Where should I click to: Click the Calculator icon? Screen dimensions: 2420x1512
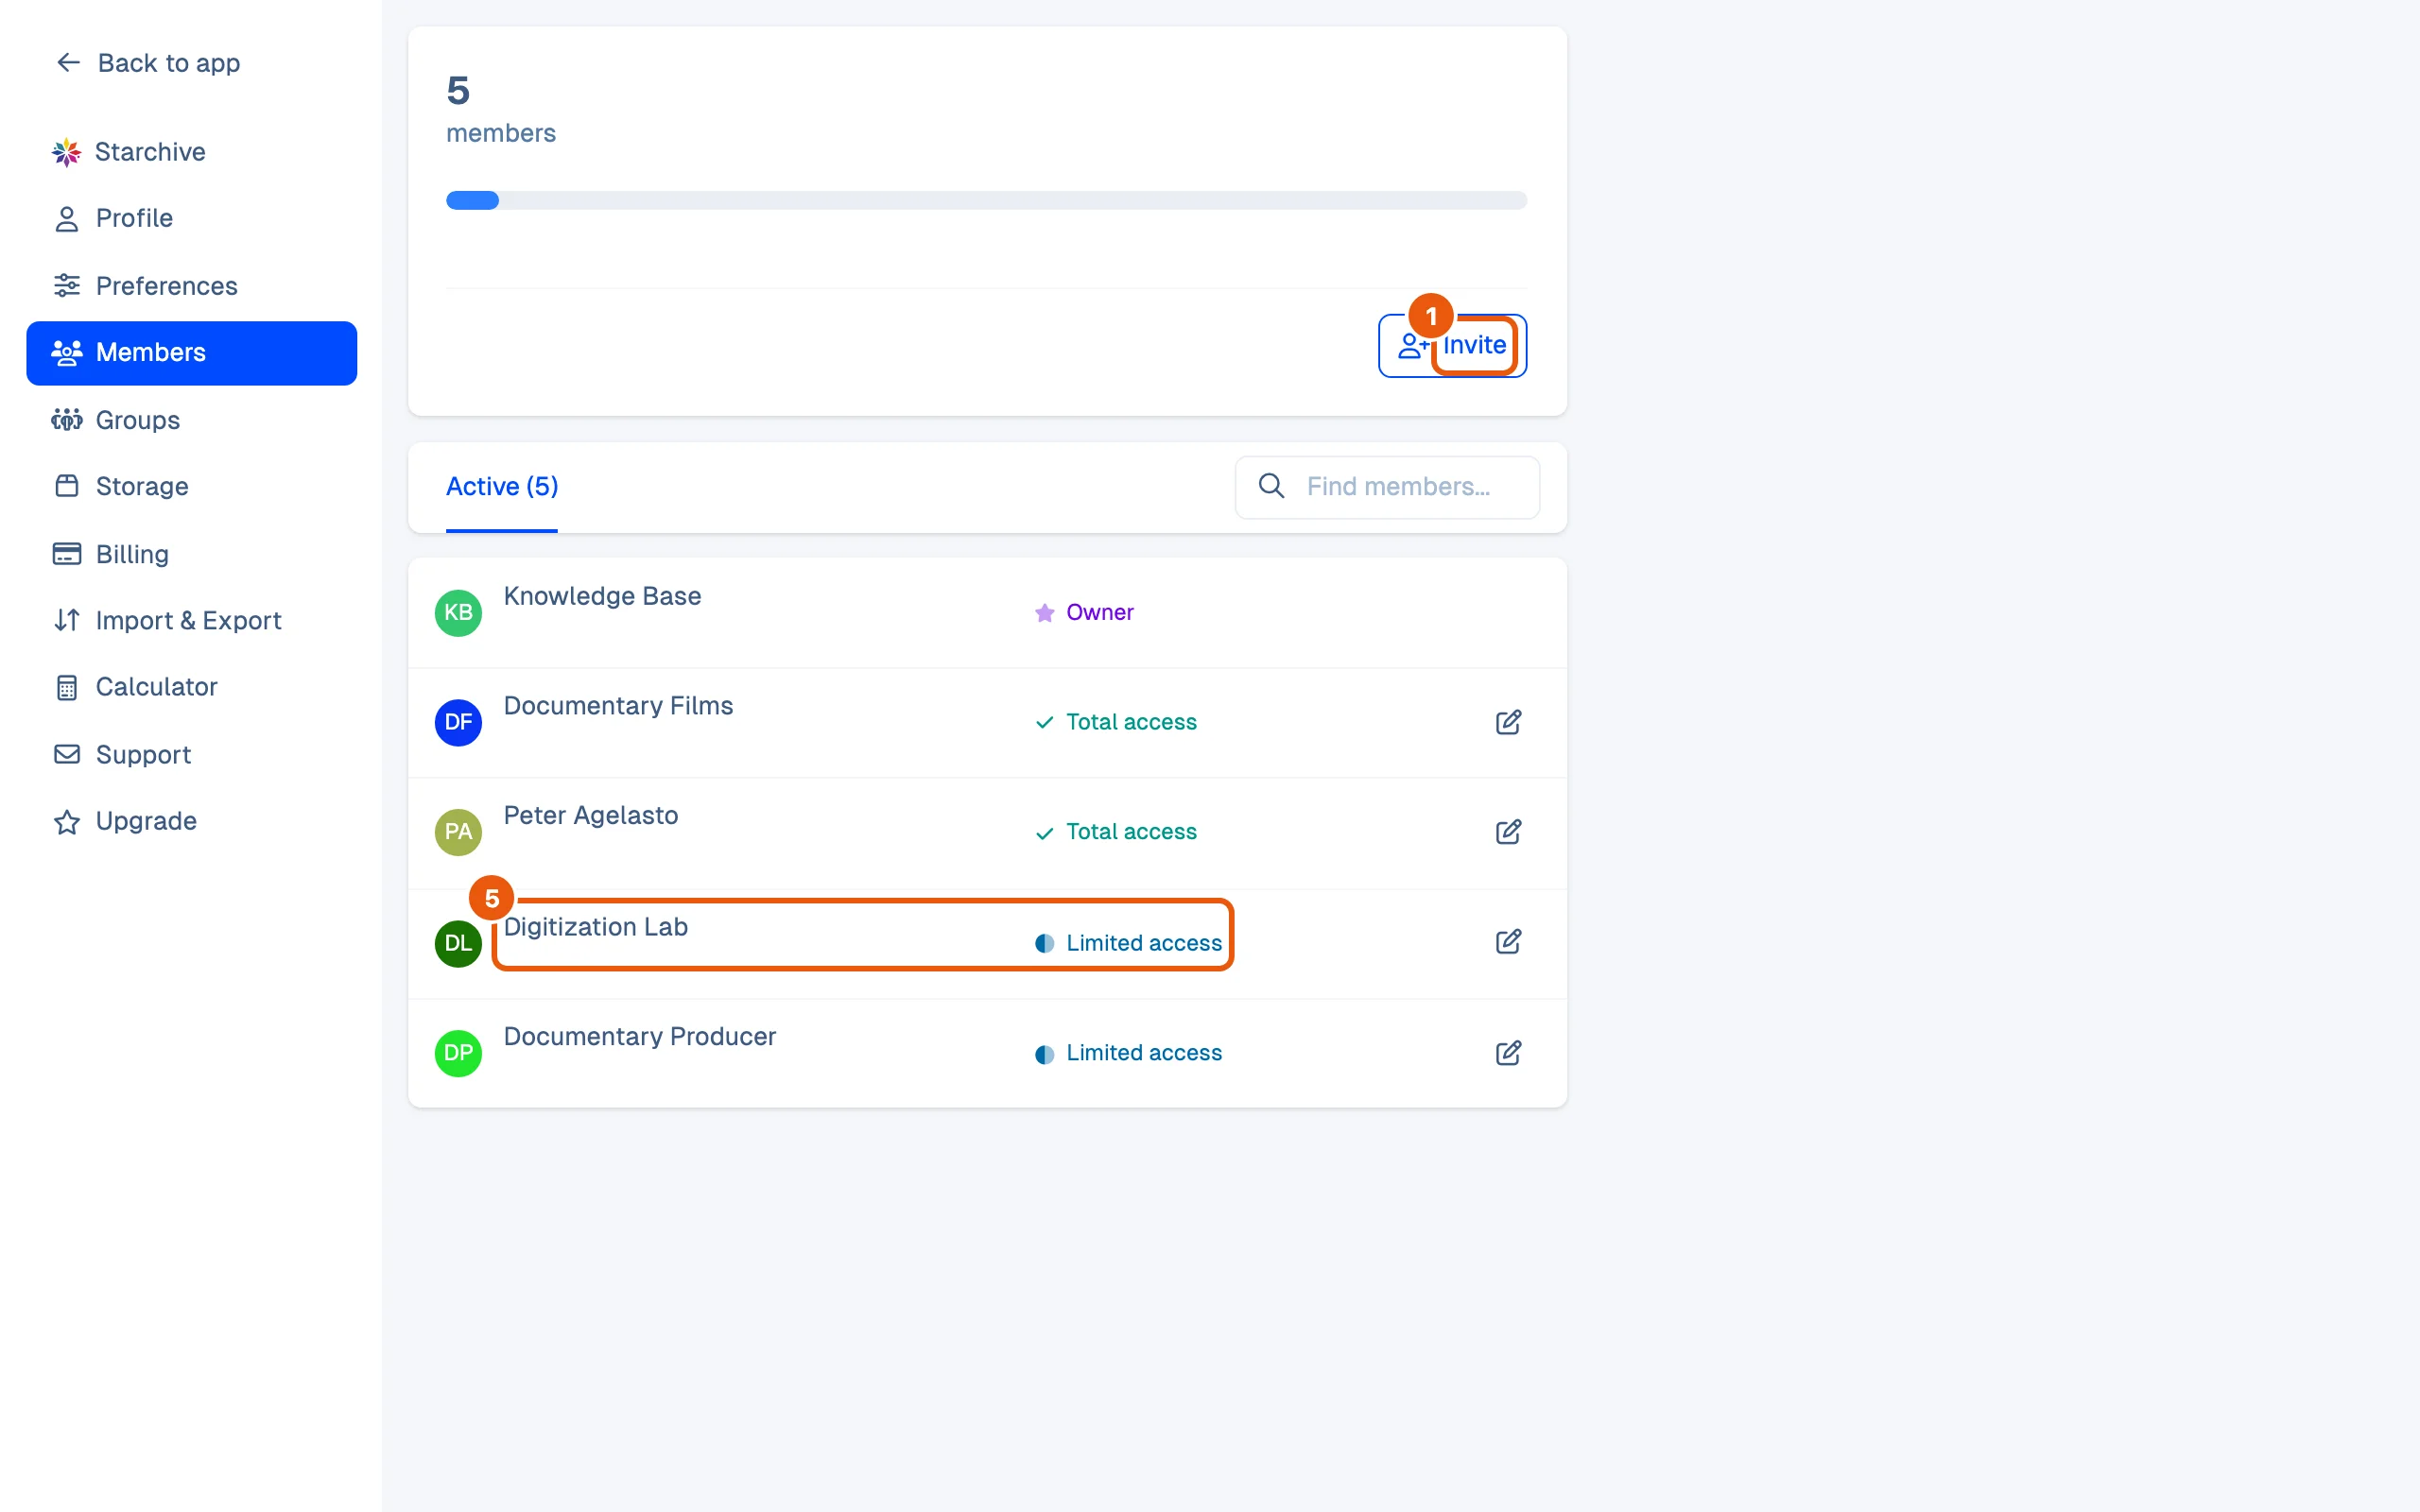tap(66, 688)
